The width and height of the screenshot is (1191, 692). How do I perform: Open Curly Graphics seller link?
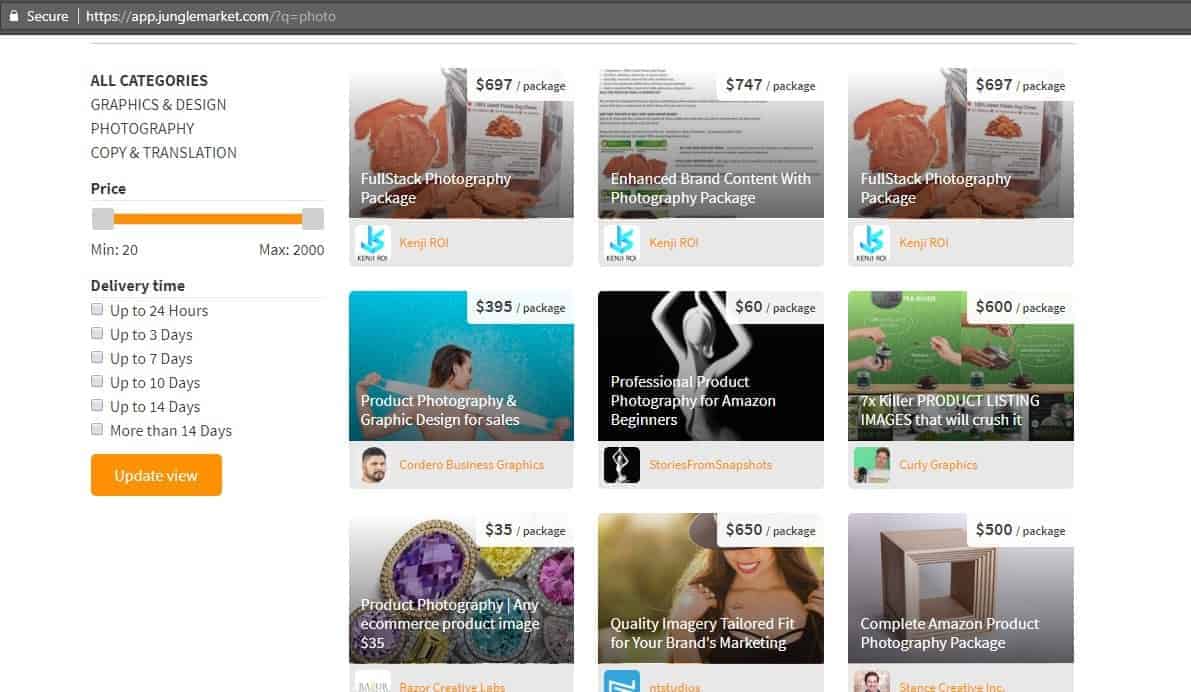(938, 465)
